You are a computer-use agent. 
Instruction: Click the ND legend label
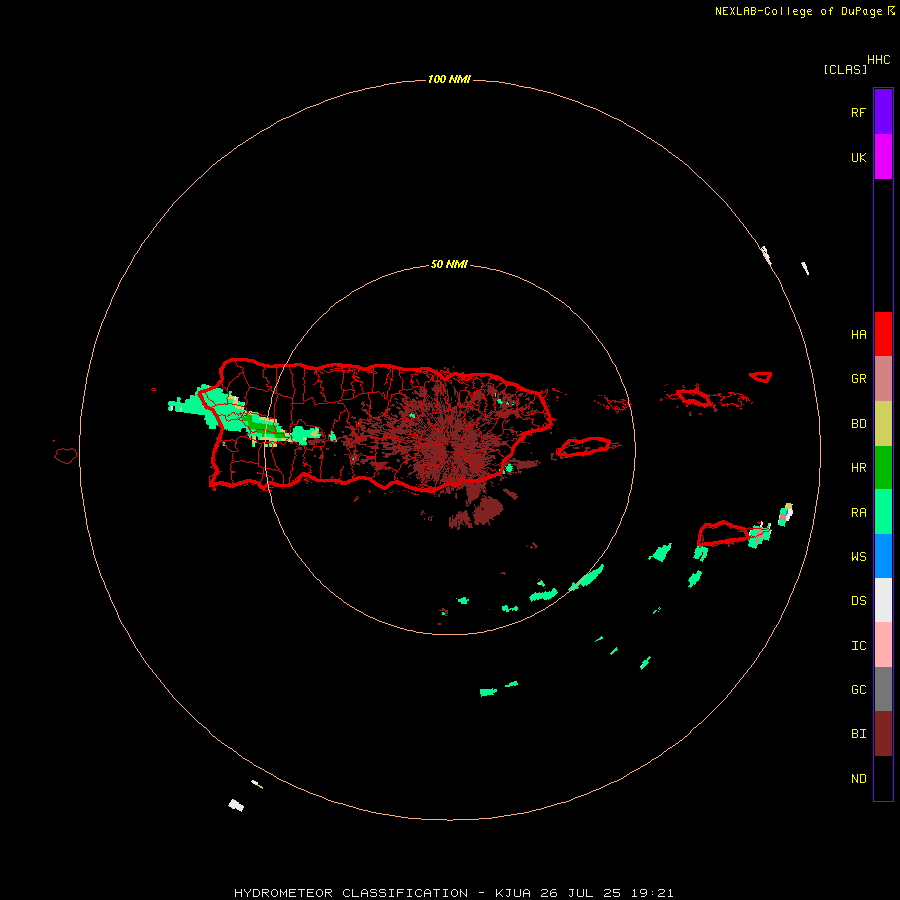pyautogui.click(x=858, y=779)
